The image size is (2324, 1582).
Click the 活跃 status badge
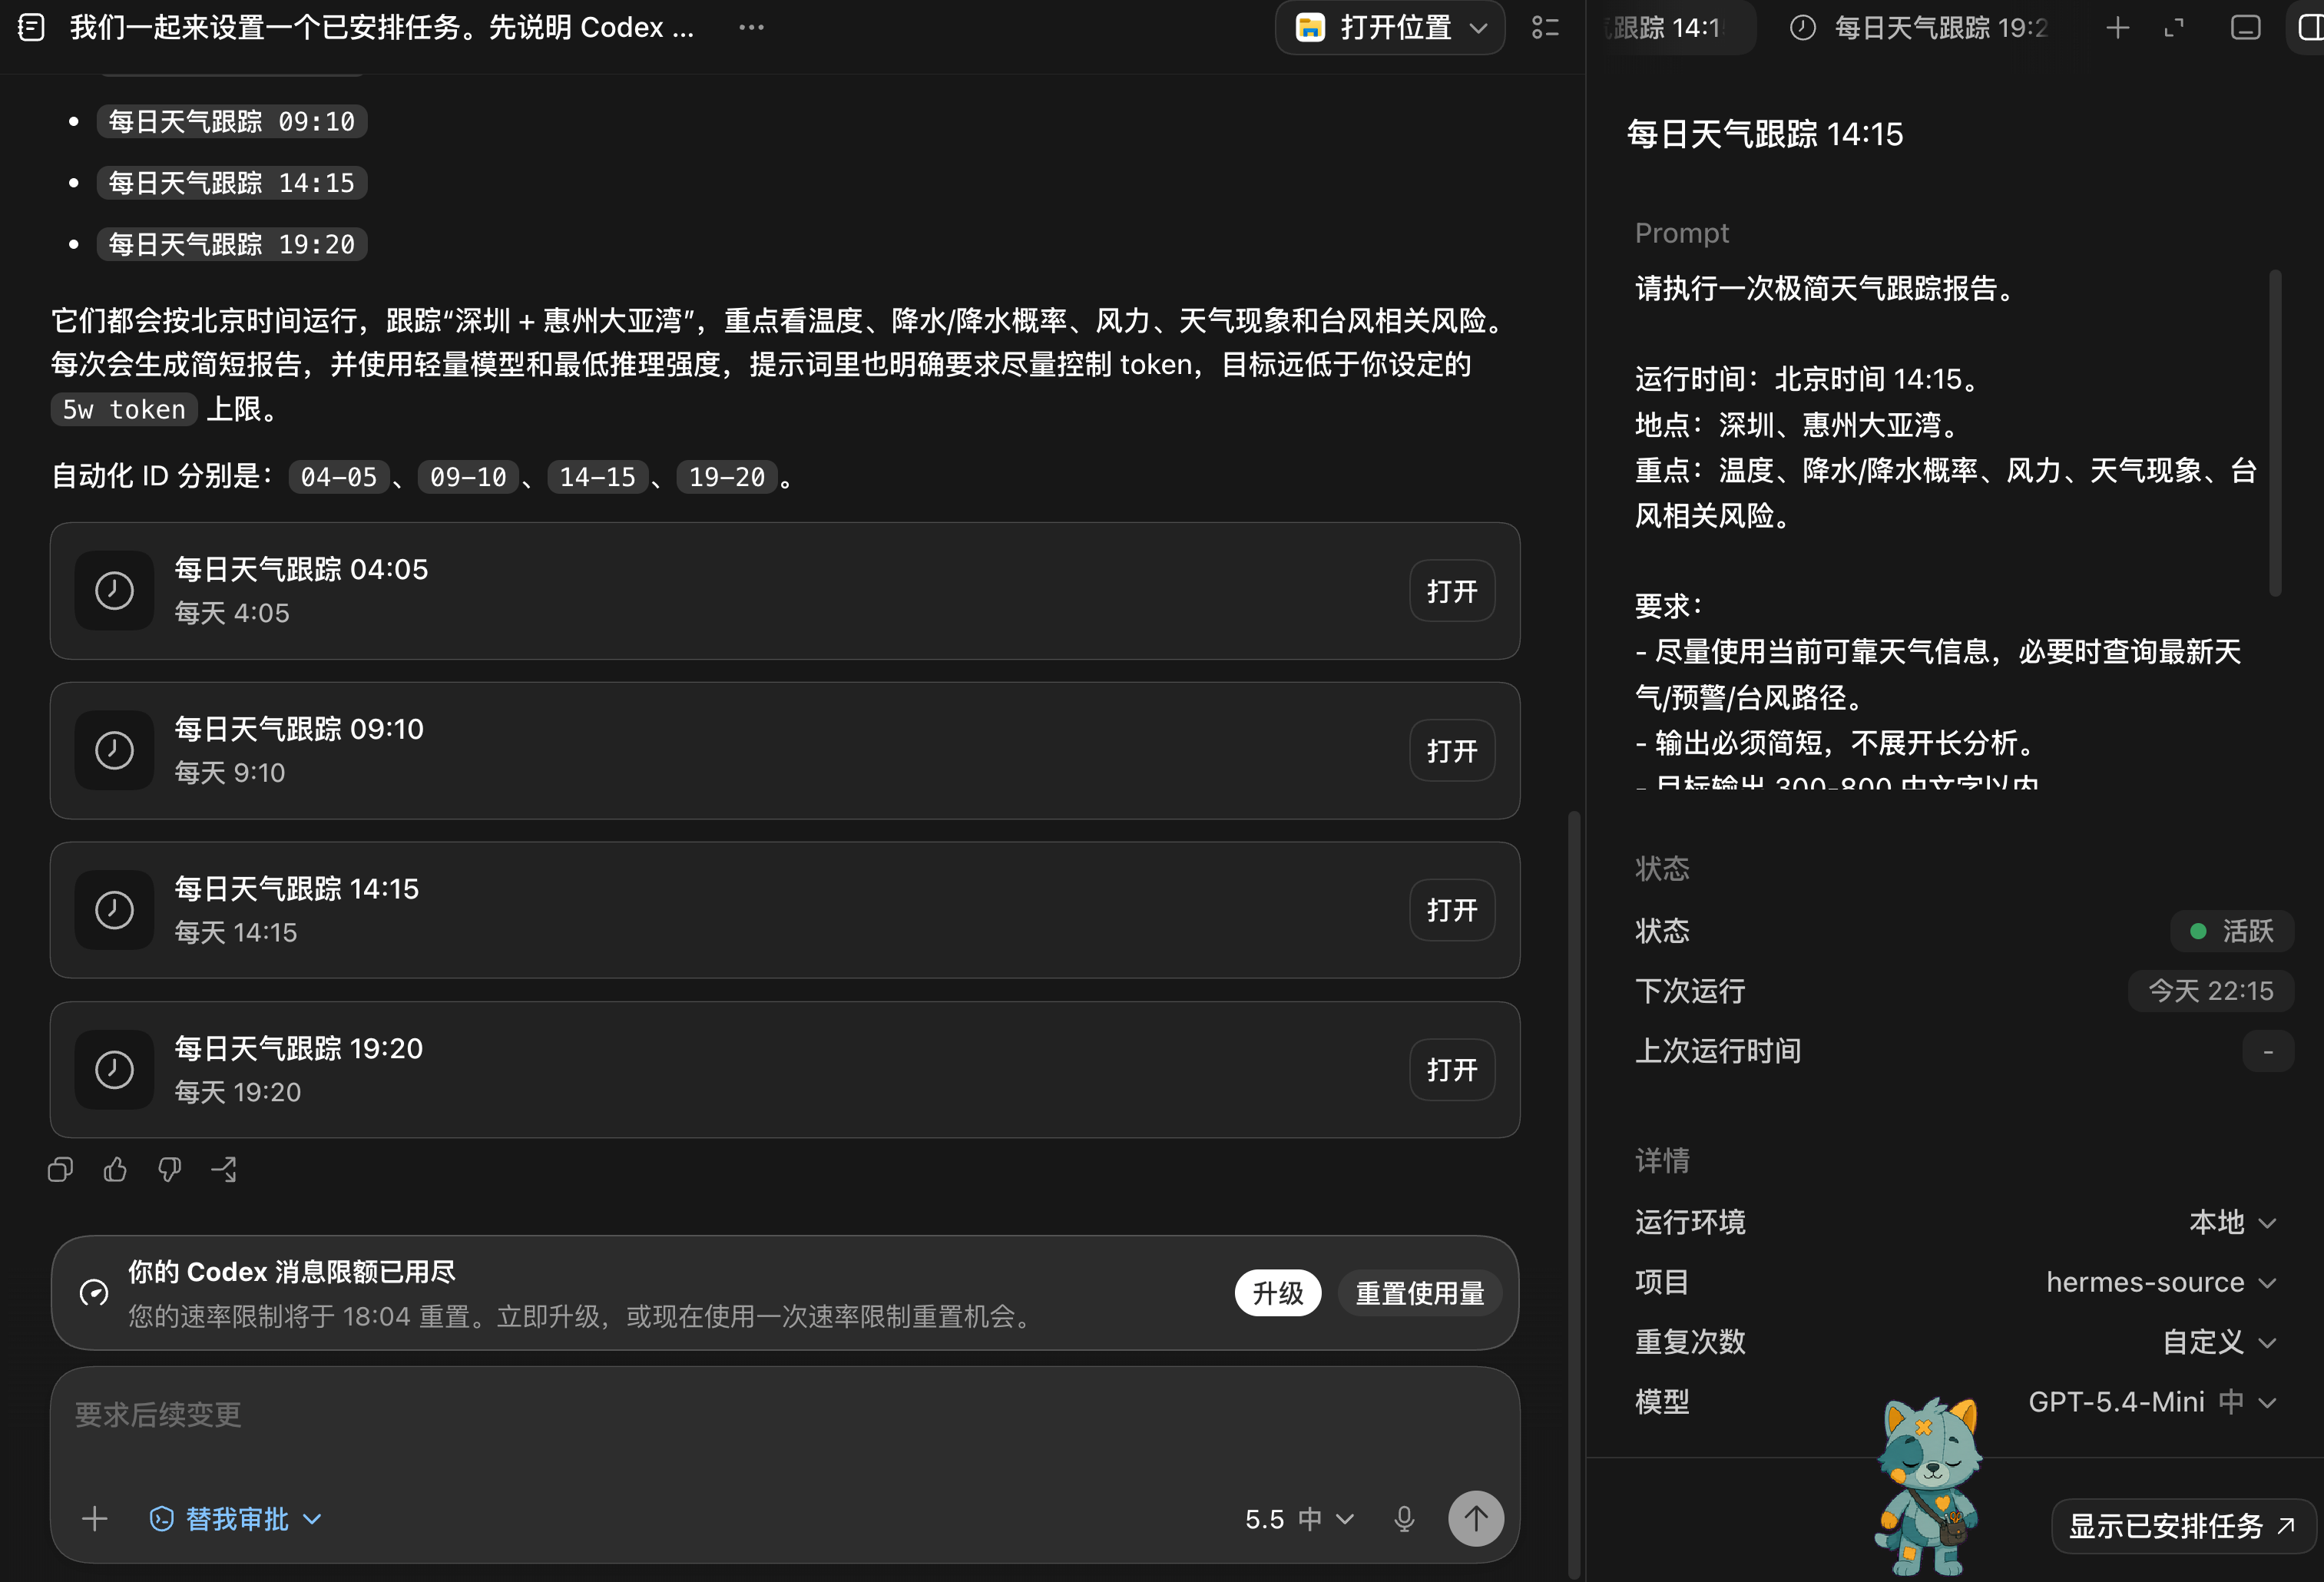click(2232, 931)
